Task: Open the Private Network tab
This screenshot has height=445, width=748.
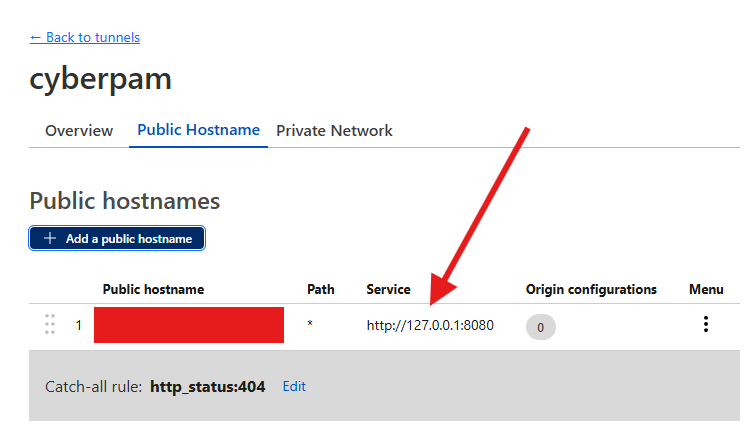Action: [x=334, y=131]
